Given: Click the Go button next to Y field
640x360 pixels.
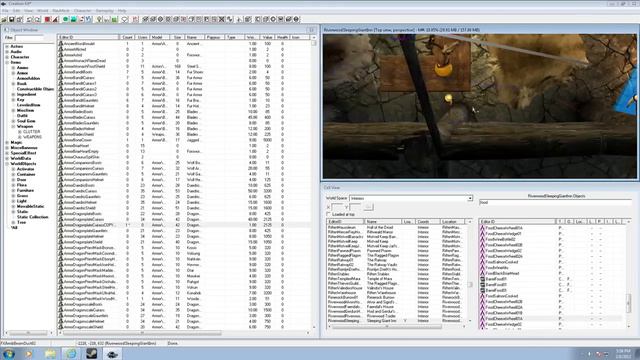Looking at the screenshot, I should click(x=368, y=207).
